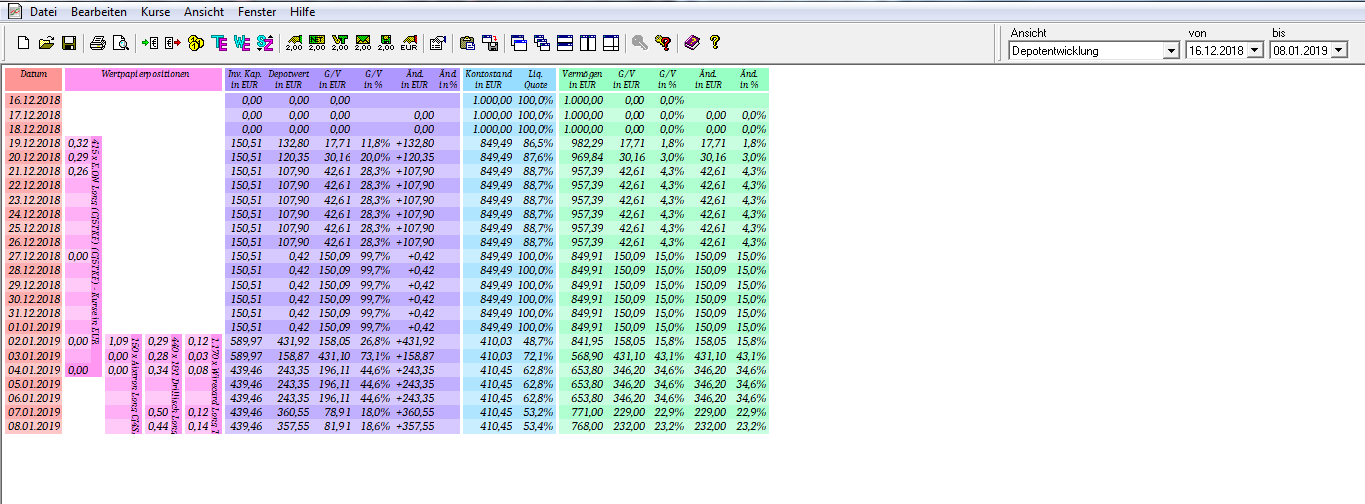
Task: Expand the 'bis' end date picker
Action: coord(1339,51)
